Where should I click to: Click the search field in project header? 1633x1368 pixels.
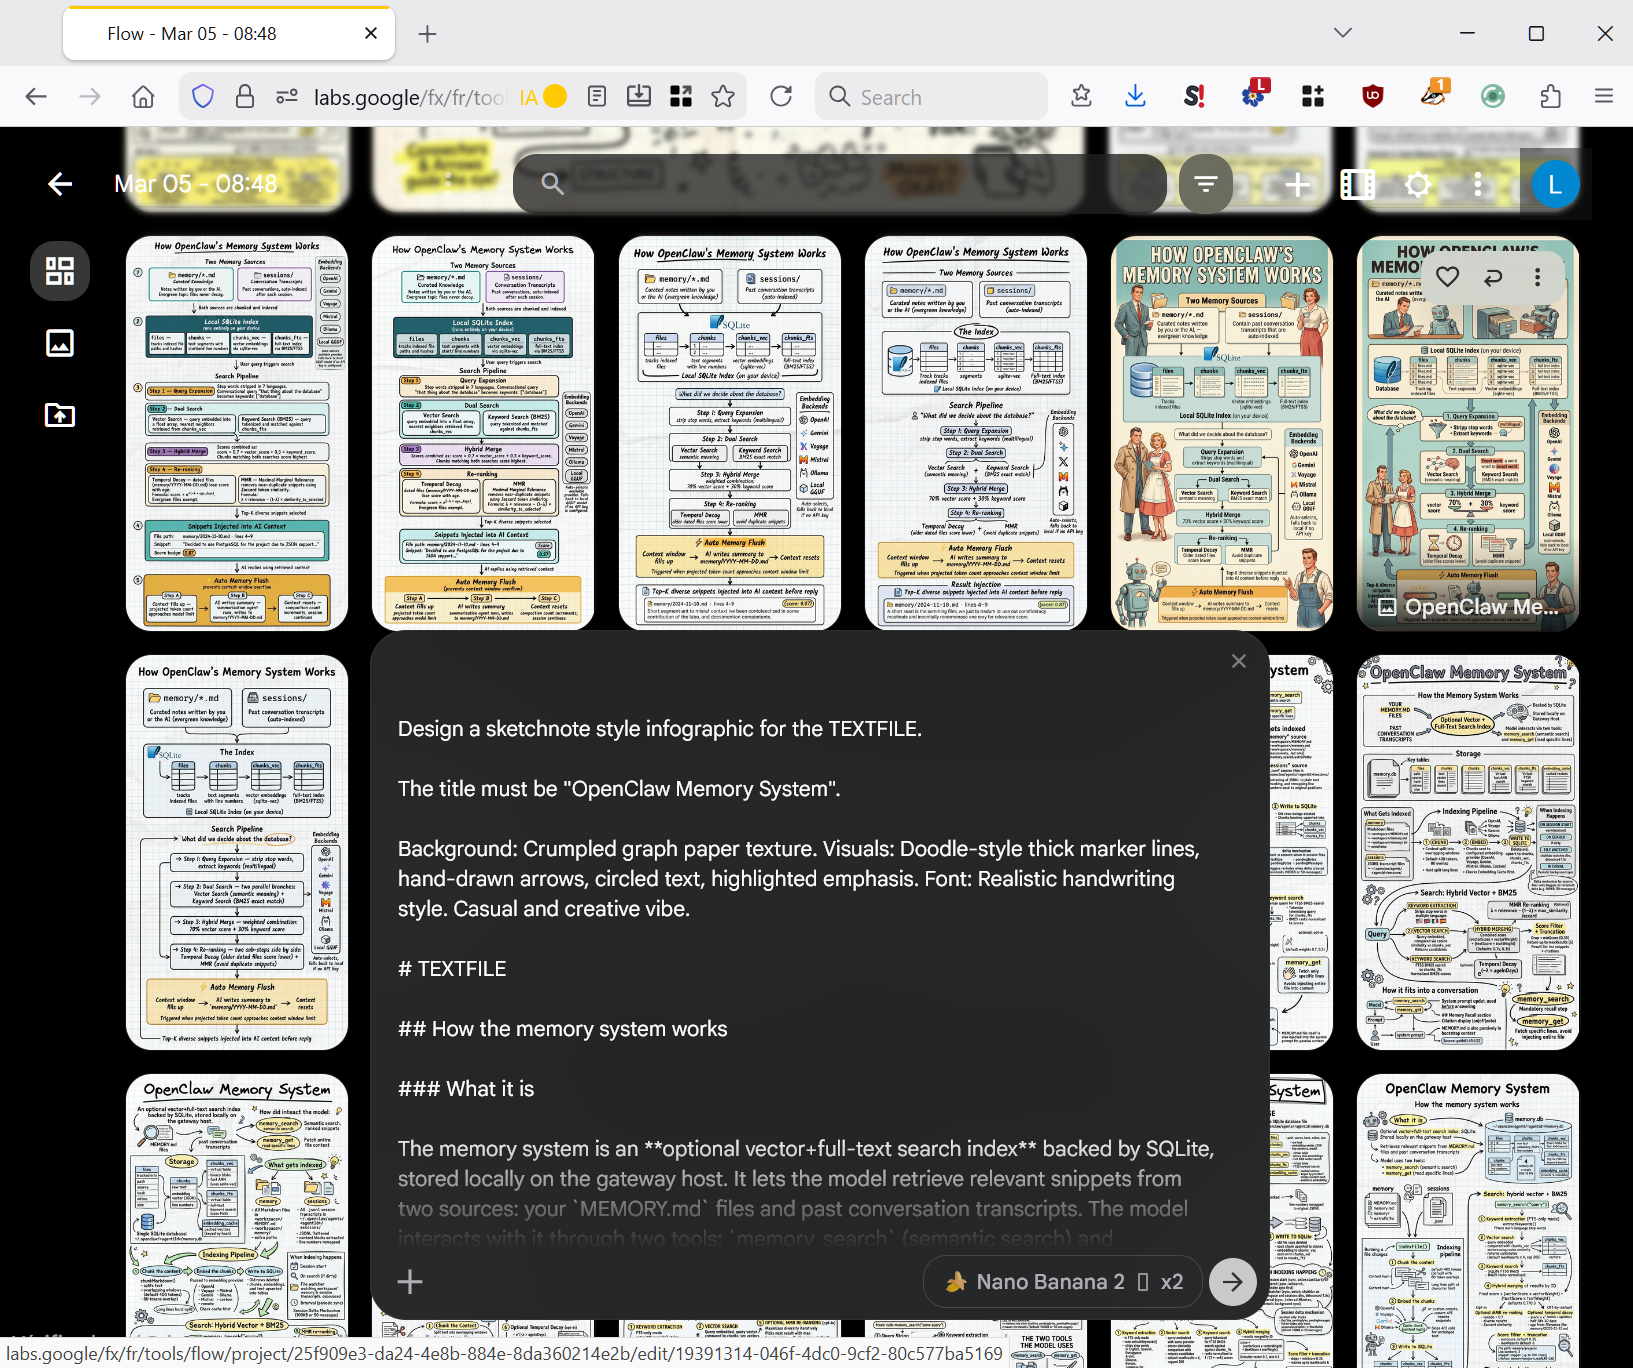(x=840, y=184)
